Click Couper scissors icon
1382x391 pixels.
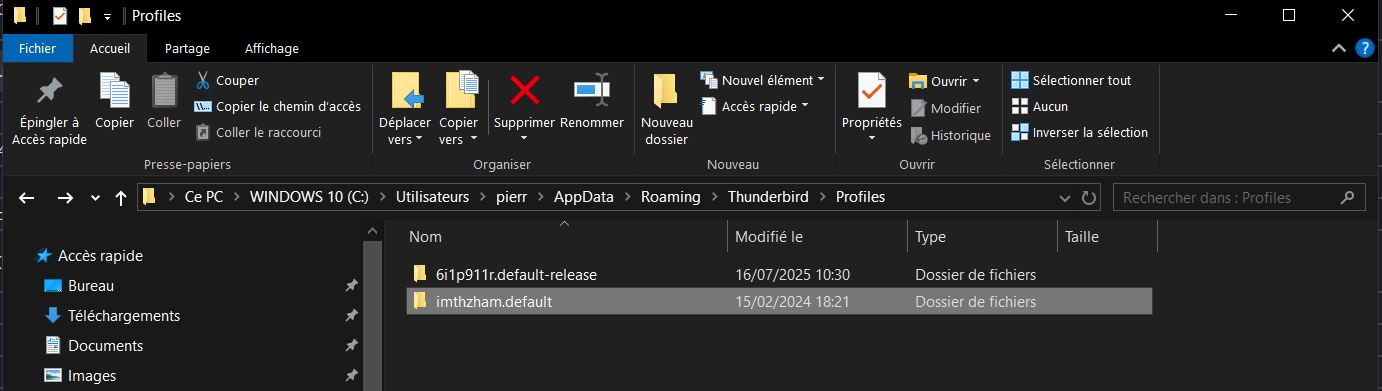[203, 80]
